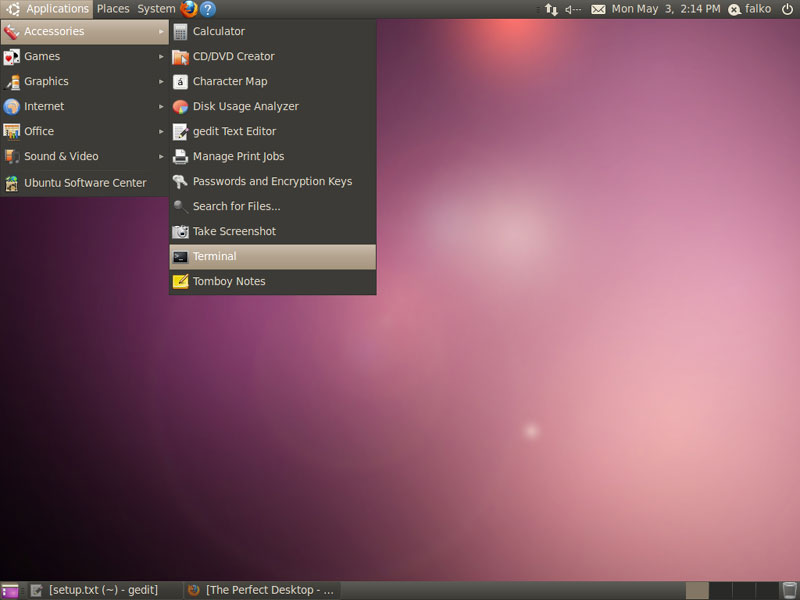Choose Search for Files... entry
The height and width of the screenshot is (600, 800).
[x=272, y=207]
